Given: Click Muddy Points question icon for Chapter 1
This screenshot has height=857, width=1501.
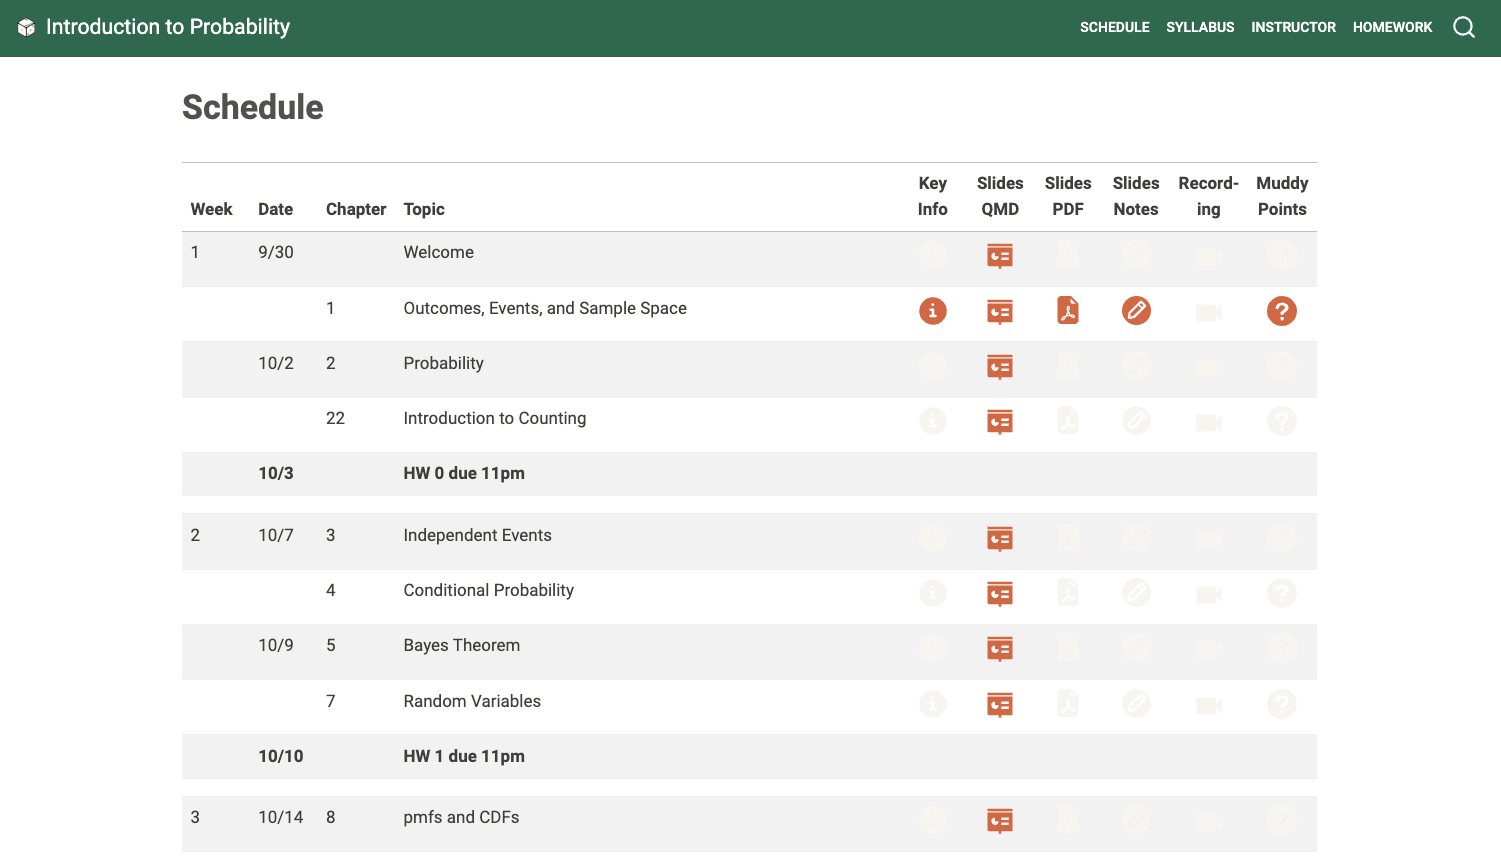Looking at the screenshot, I should (1281, 311).
